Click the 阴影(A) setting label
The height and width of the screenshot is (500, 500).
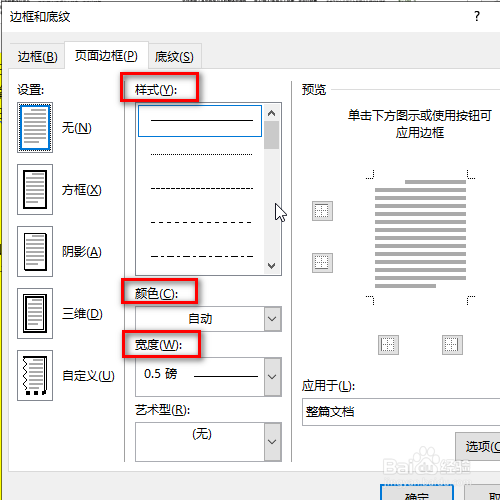pyautogui.click(x=82, y=252)
